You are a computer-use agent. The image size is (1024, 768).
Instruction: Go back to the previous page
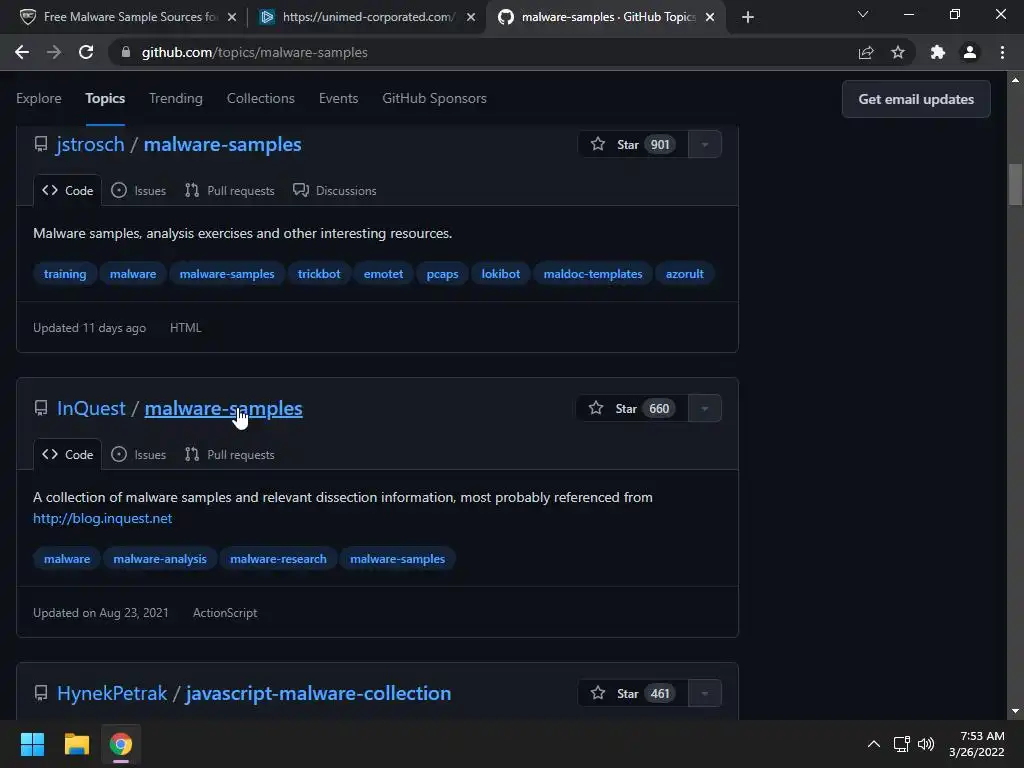(x=22, y=52)
